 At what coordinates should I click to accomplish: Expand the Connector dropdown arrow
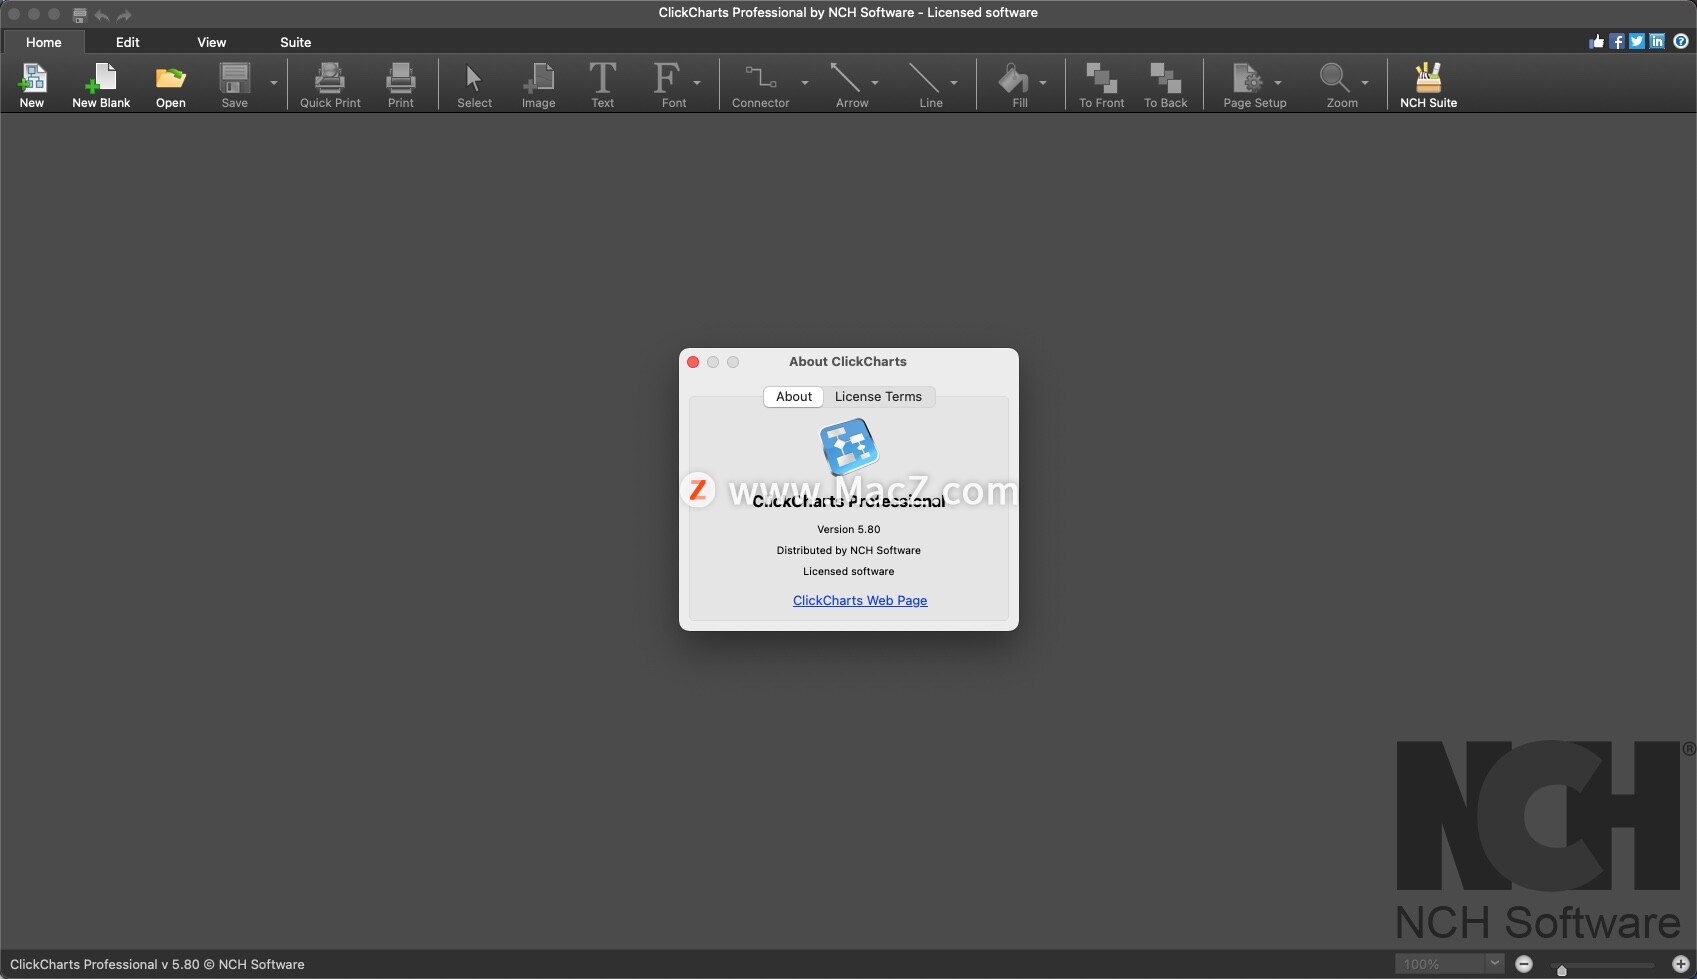tap(805, 83)
